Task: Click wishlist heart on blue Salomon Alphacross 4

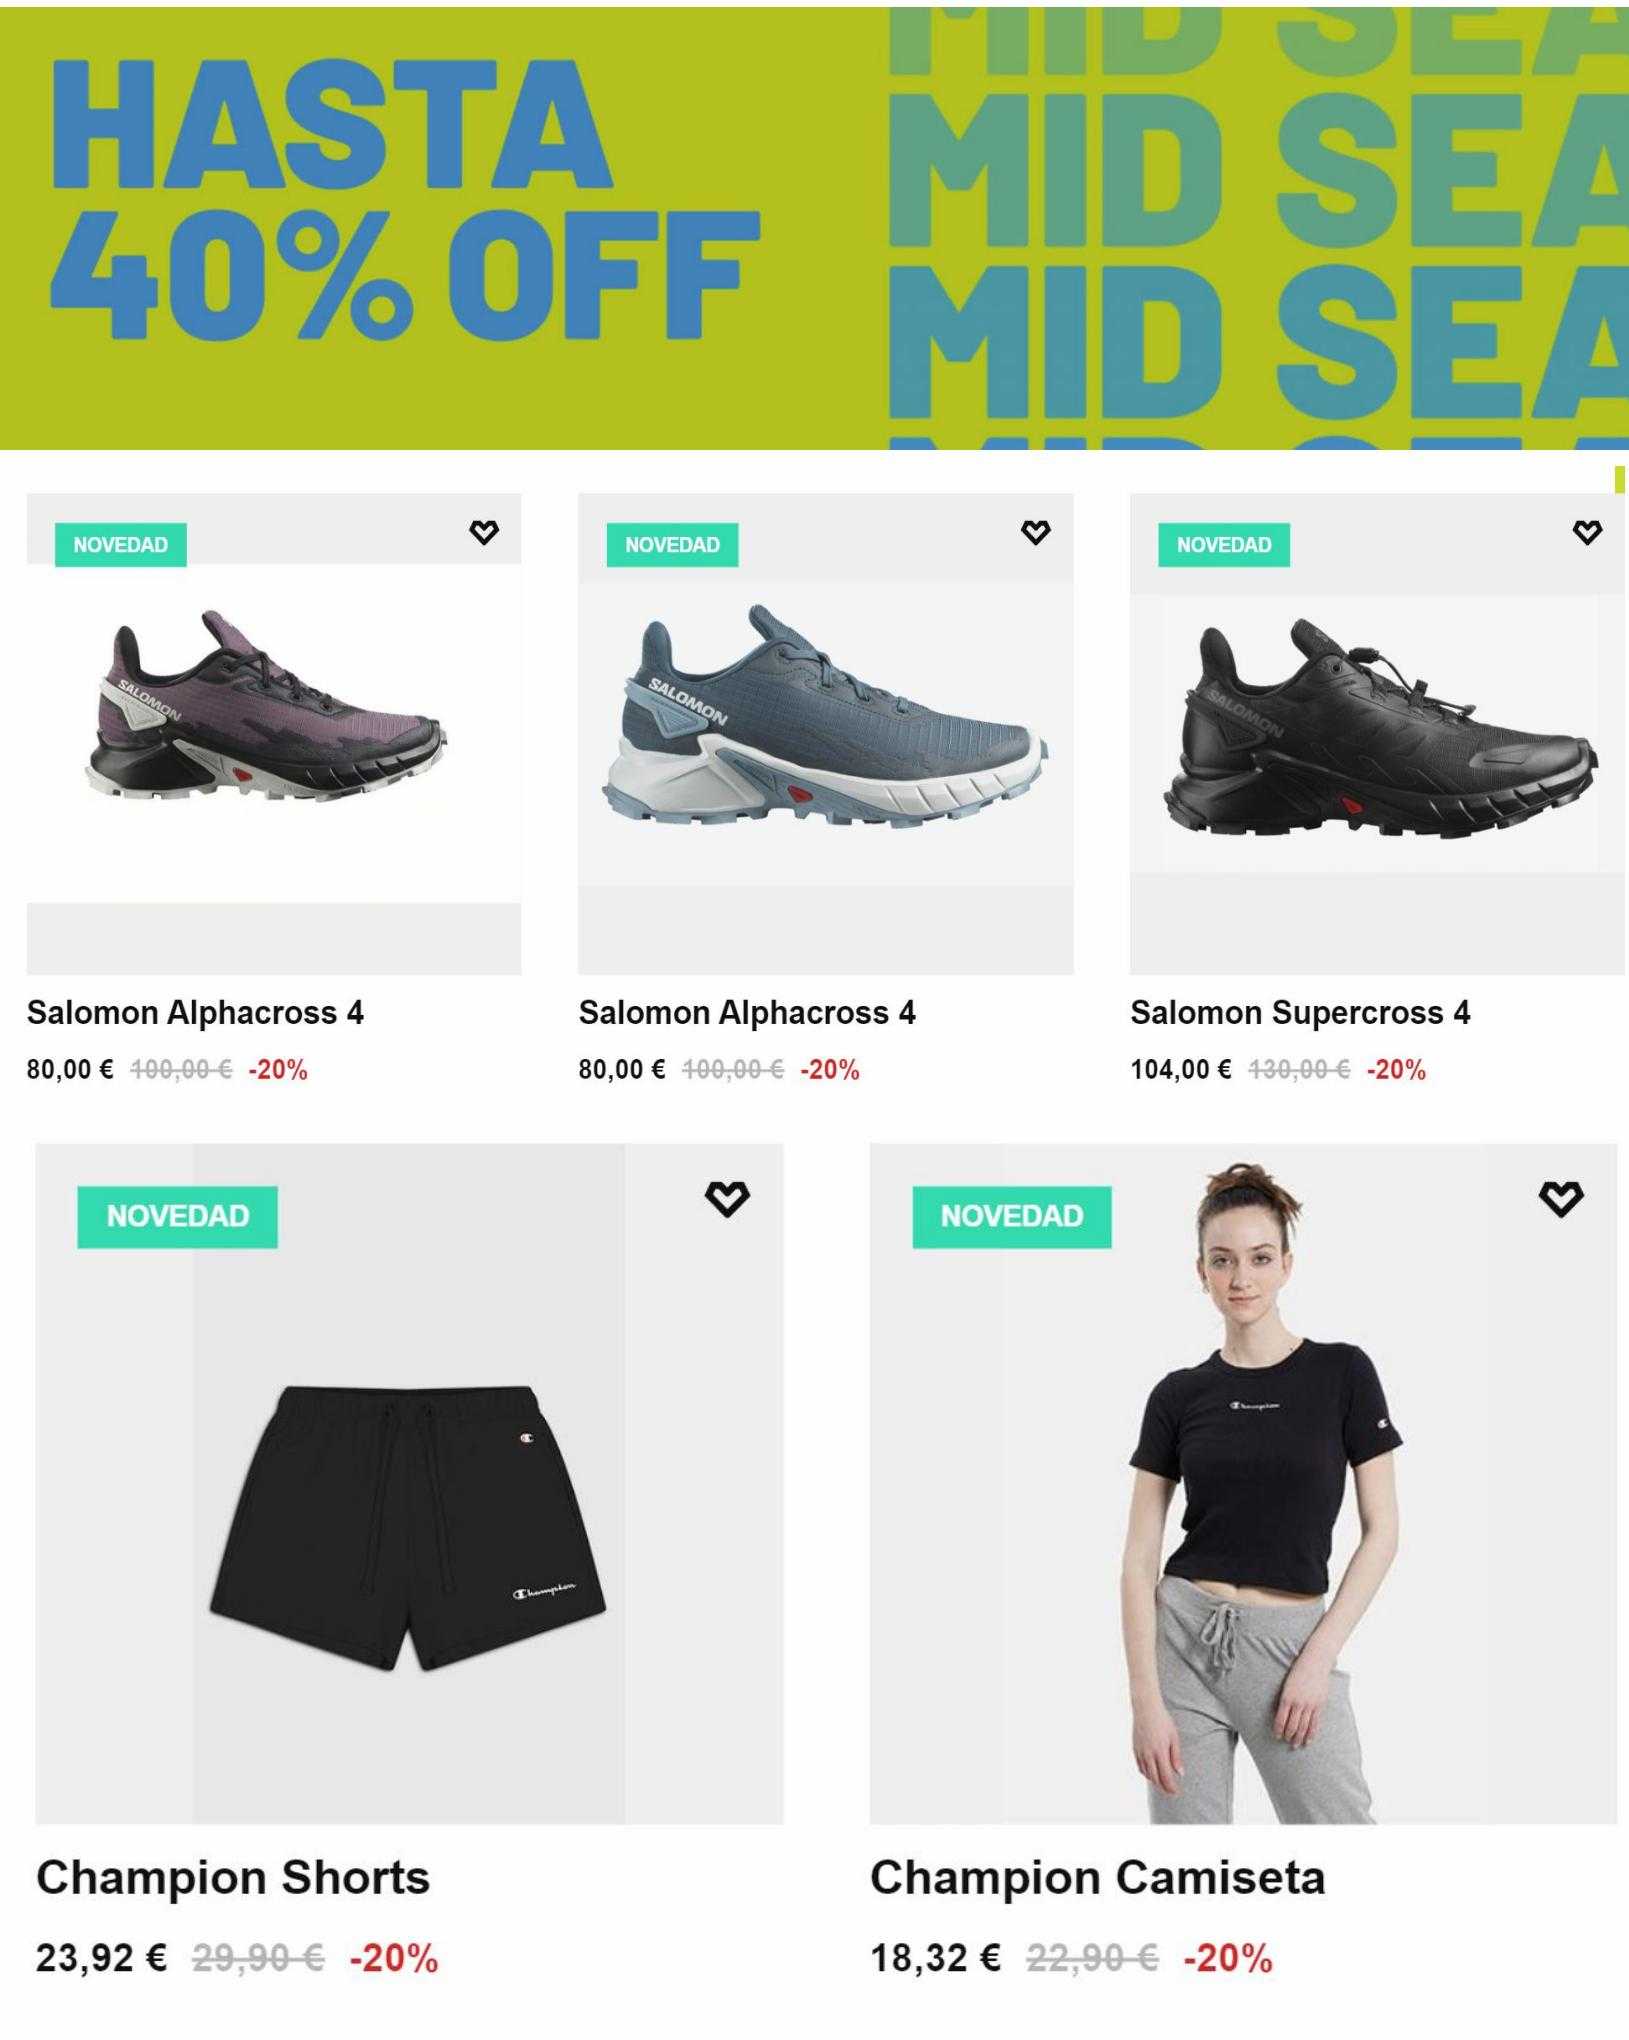Action: click(1036, 532)
